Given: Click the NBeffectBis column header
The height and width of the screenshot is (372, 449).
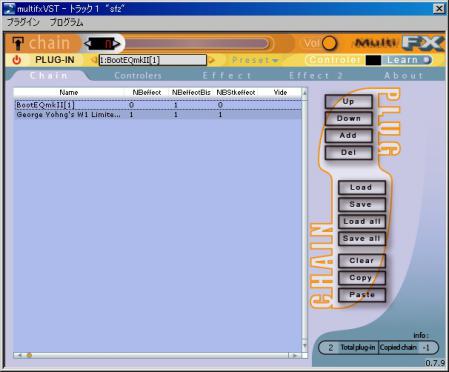Looking at the screenshot, I should click(191, 92).
